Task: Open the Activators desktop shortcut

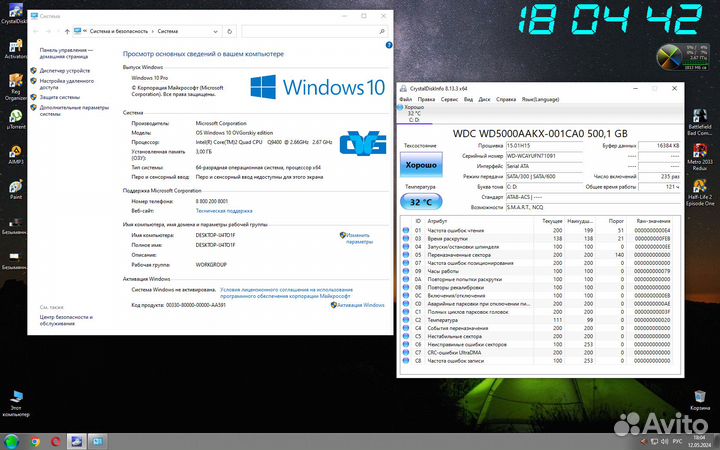Action: click(15, 49)
